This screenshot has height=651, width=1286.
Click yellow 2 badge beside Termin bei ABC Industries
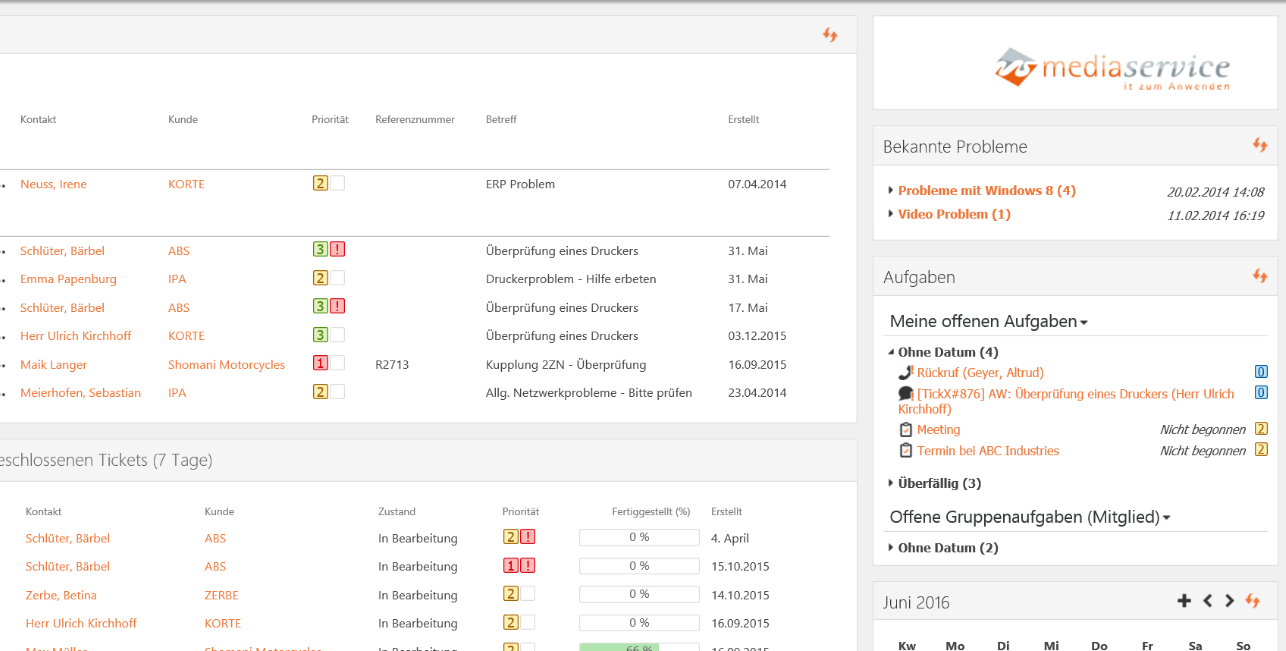[x=1261, y=451]
